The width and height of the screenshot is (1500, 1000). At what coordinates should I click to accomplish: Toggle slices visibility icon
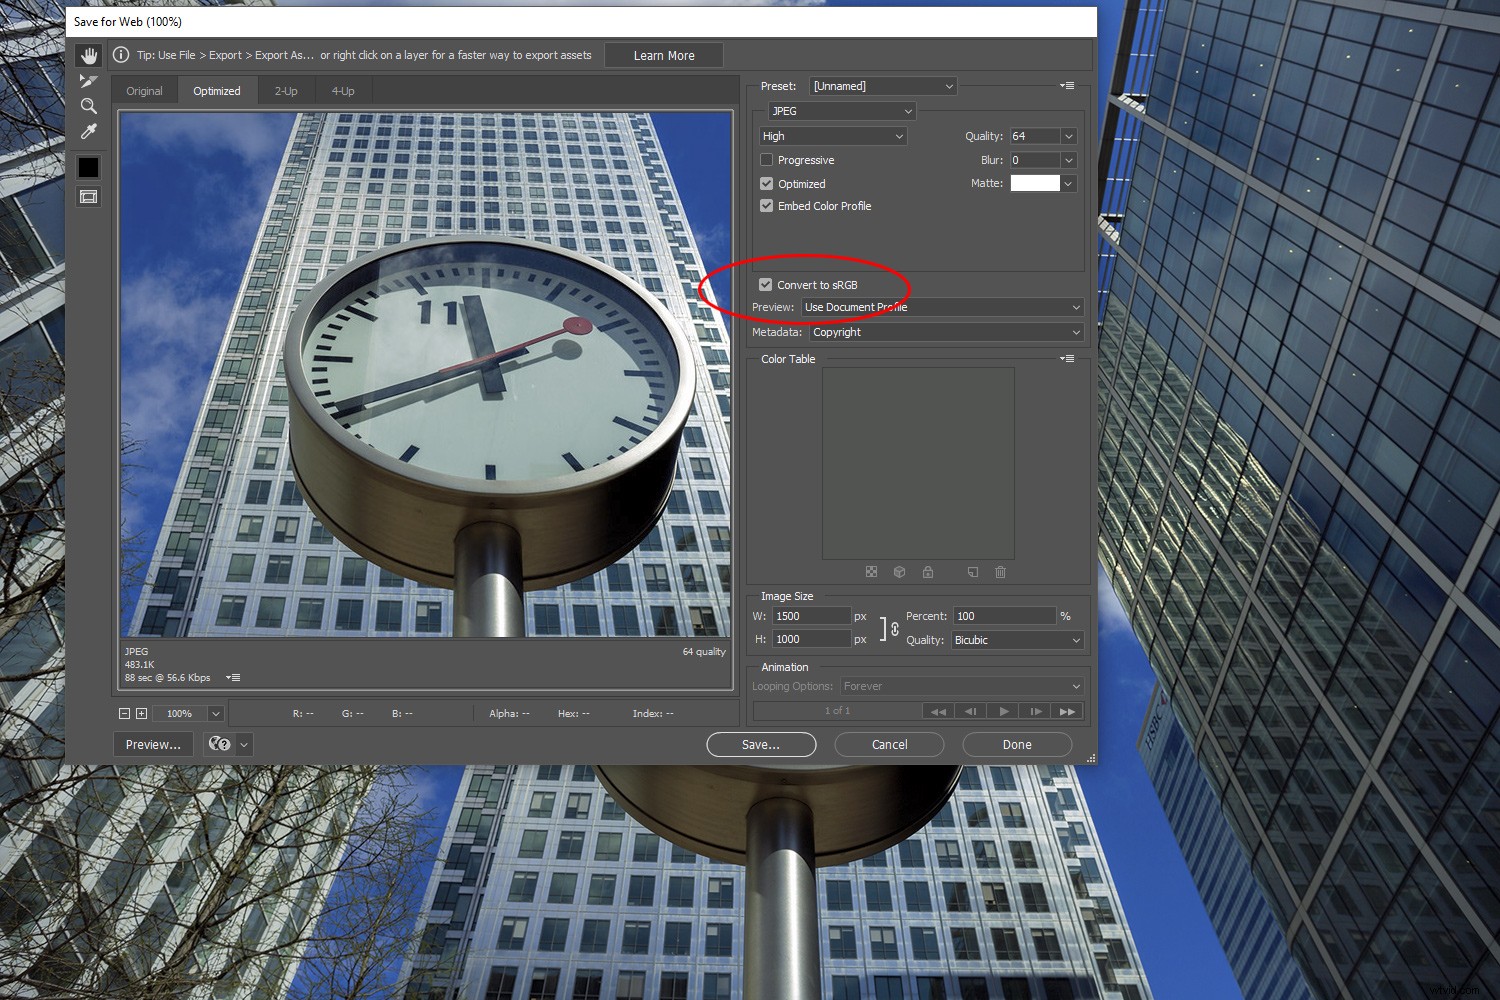click(x=89, y=197)
